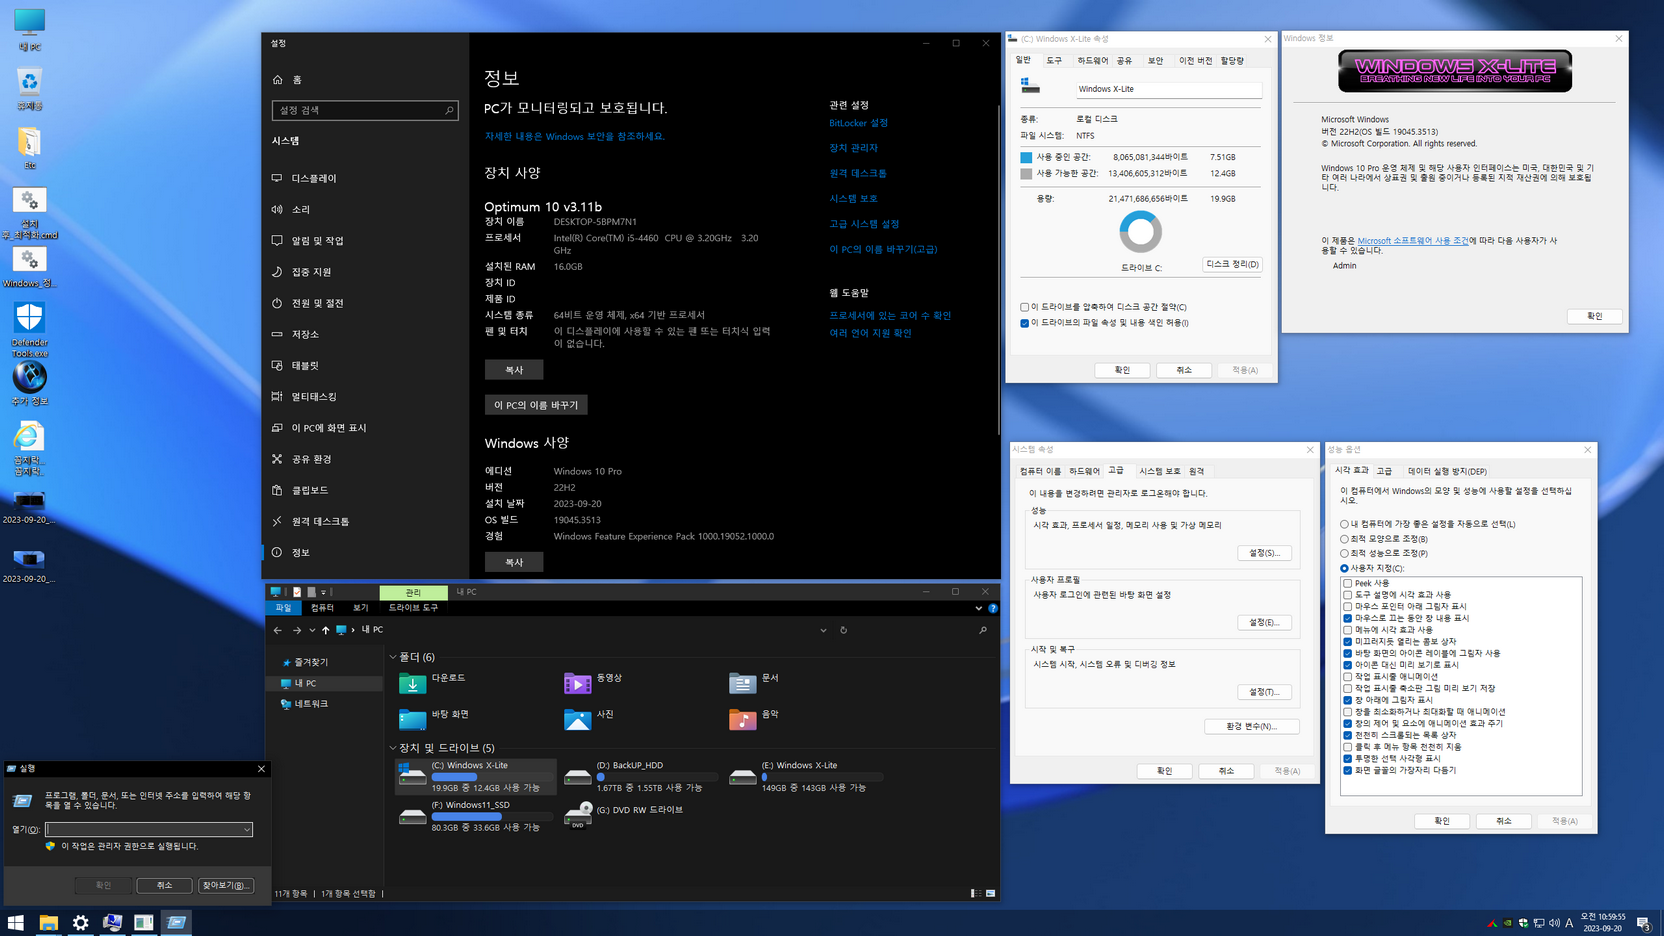
Task: Select the (F:) Windows11_SSD drive icon
Action: pyautogui.click(x=412, y=816)
